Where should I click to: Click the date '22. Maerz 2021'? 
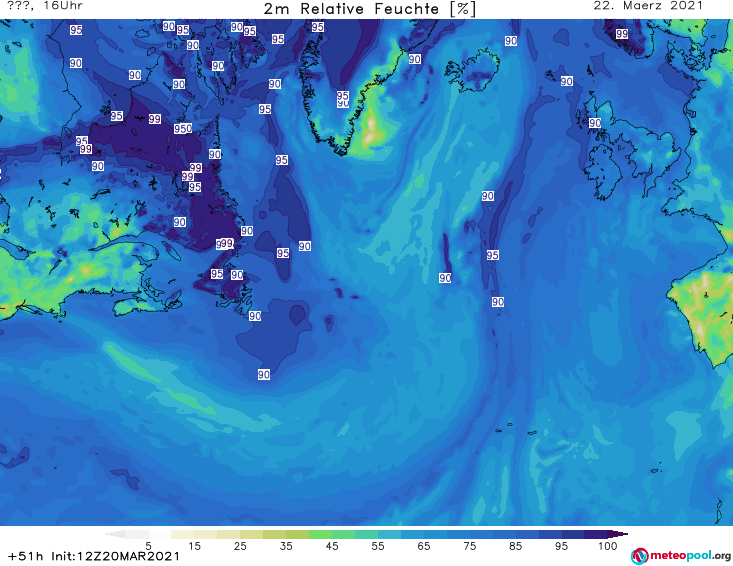click(648, 6)
